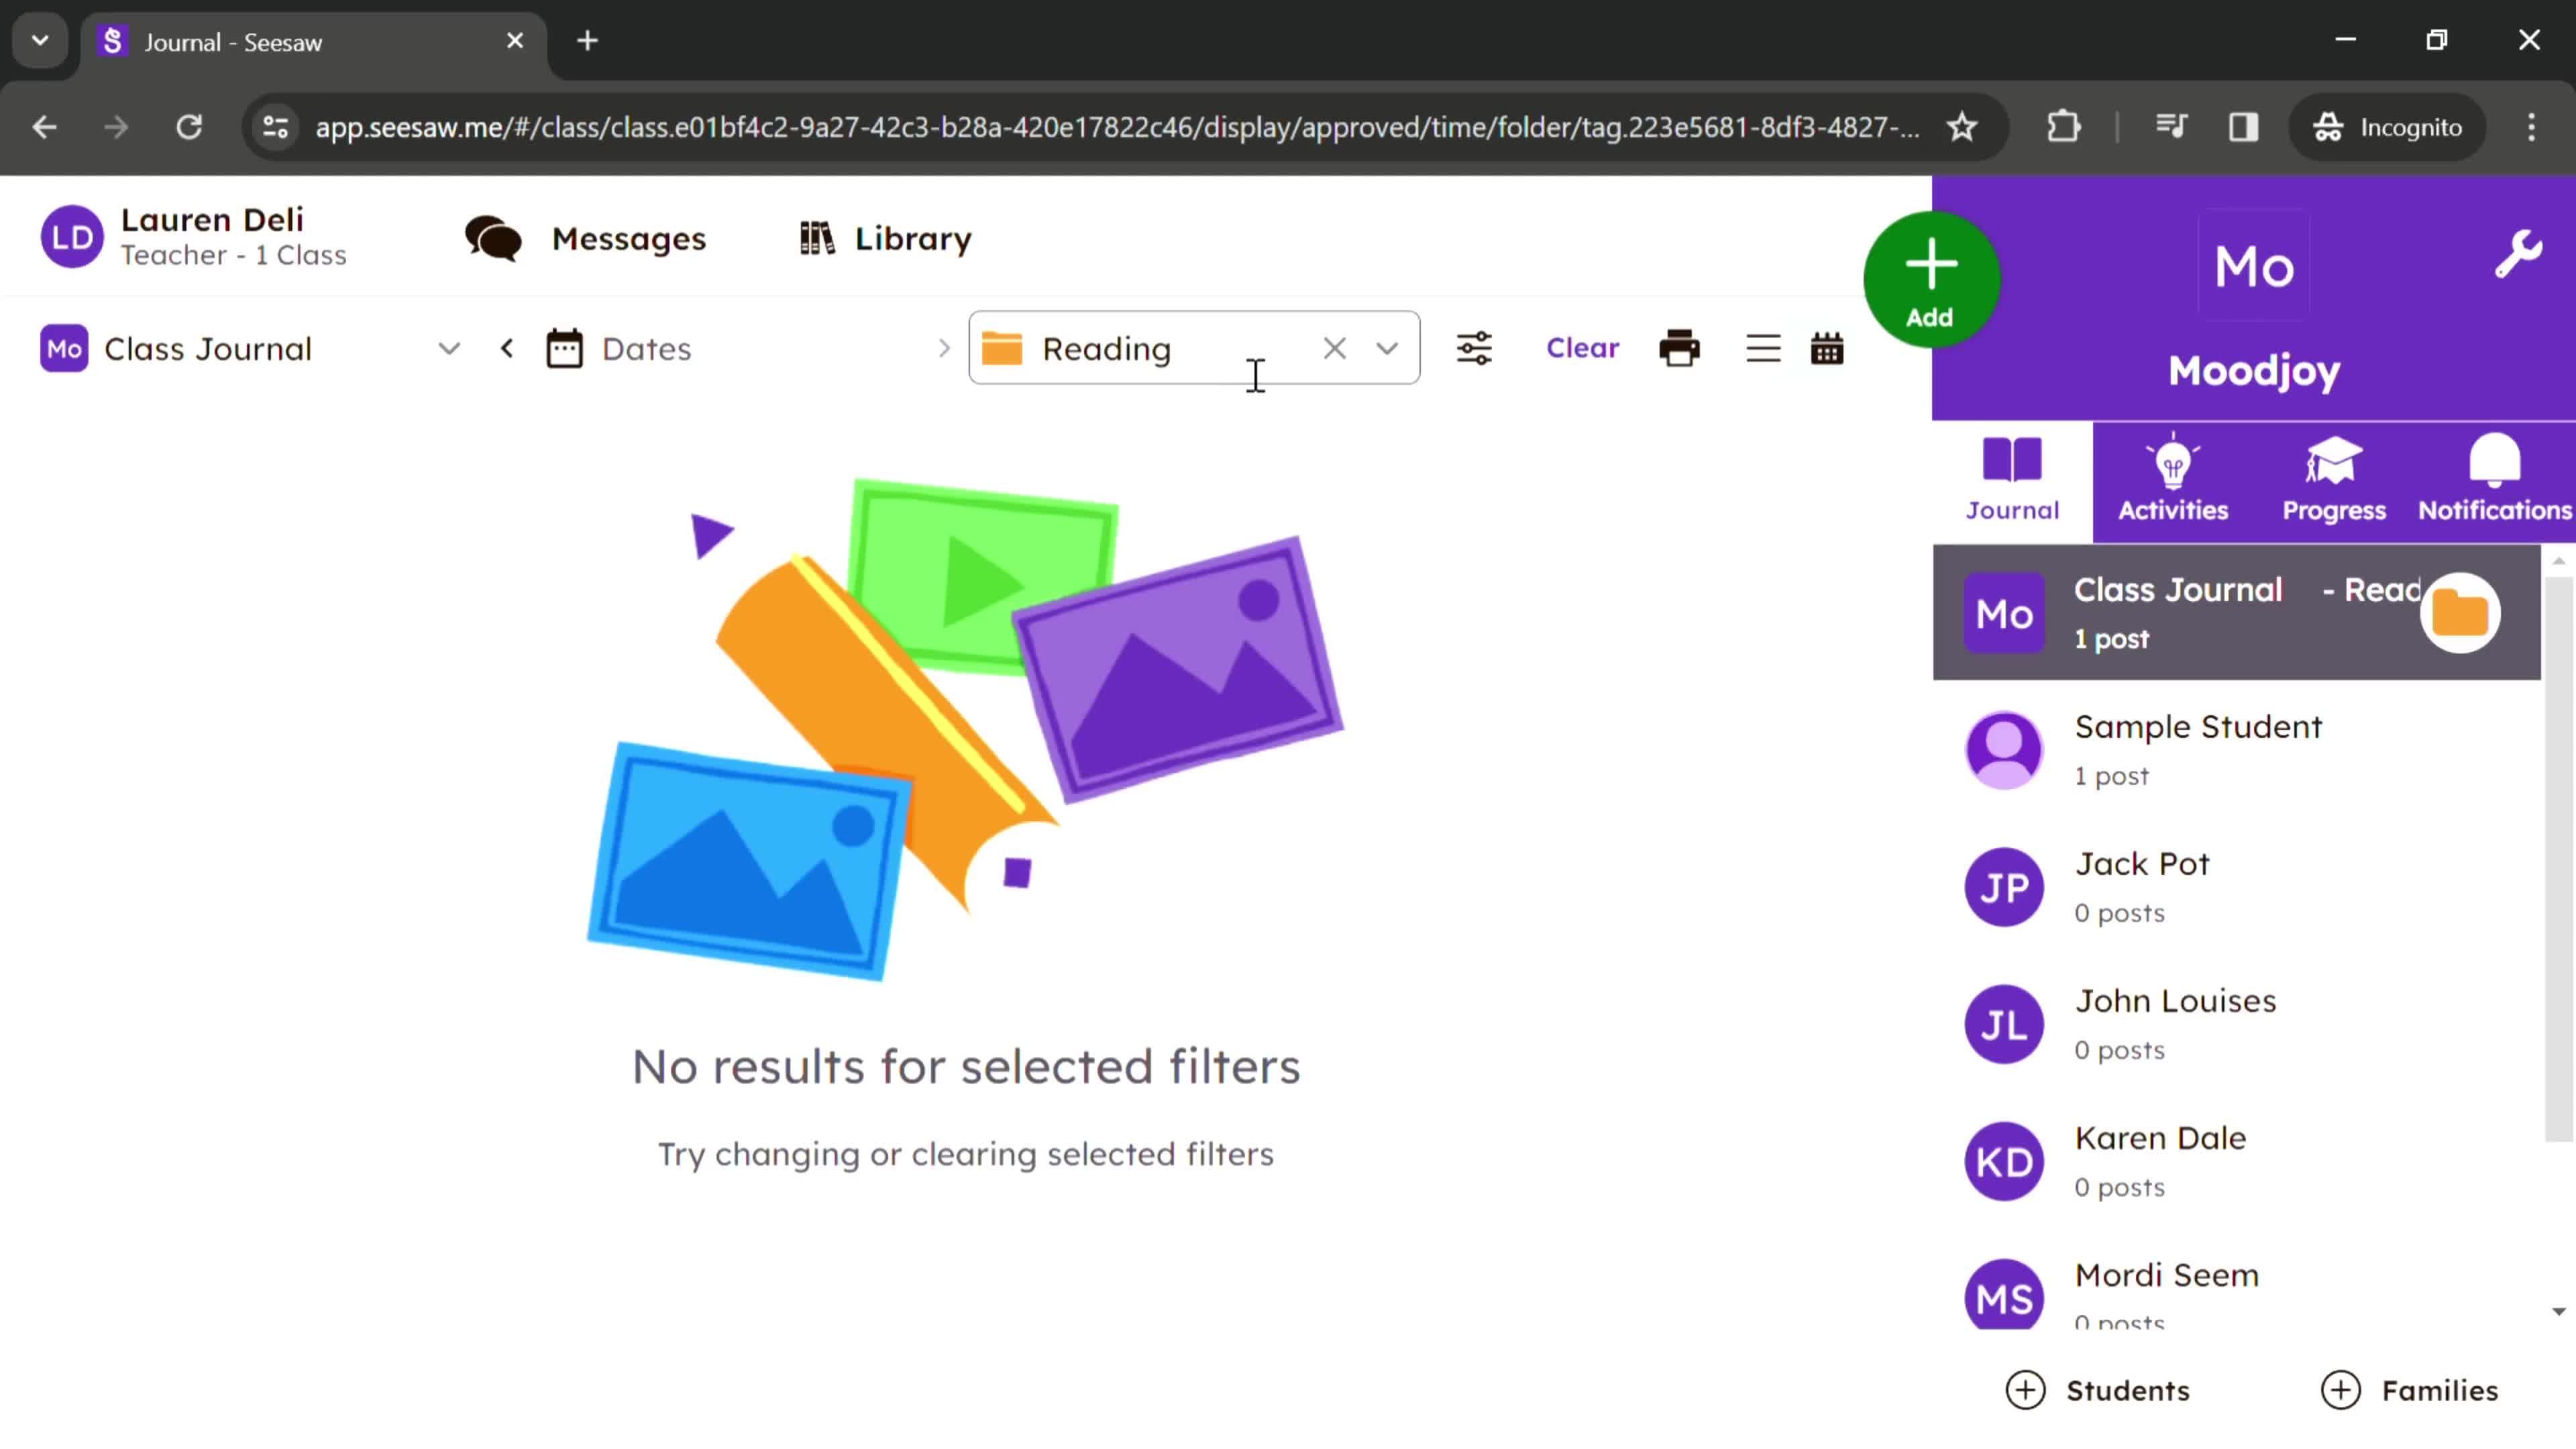Expand the Reading folder dropdown
The width and height of the screenshot is (2576, 1449).
point(1389,349)
